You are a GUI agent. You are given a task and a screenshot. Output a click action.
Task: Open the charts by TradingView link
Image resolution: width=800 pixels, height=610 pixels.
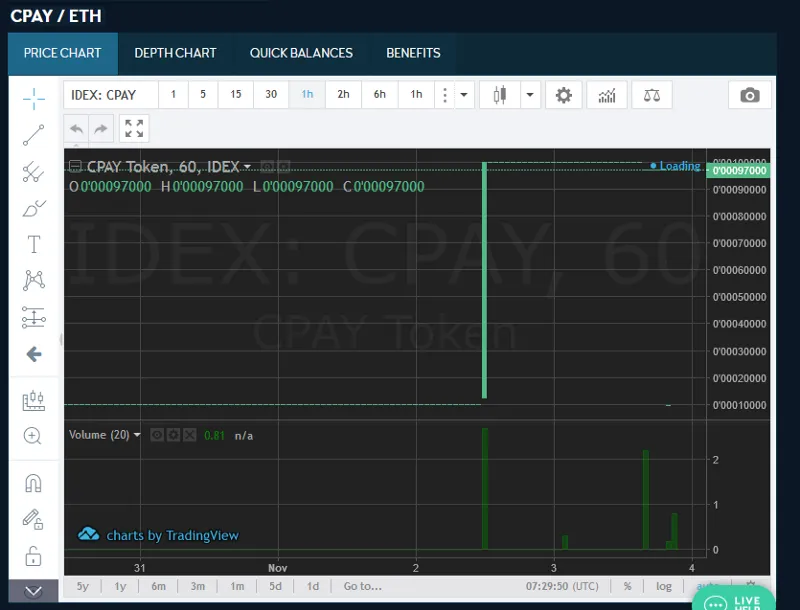[158, 535]
